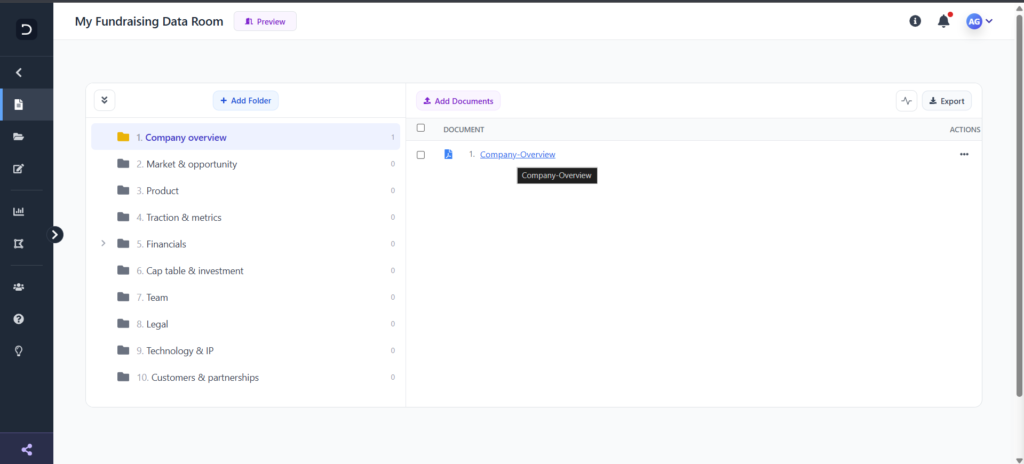
Task: Open the help question mark icon in the sidebar
Action: (x=18, y=319)
